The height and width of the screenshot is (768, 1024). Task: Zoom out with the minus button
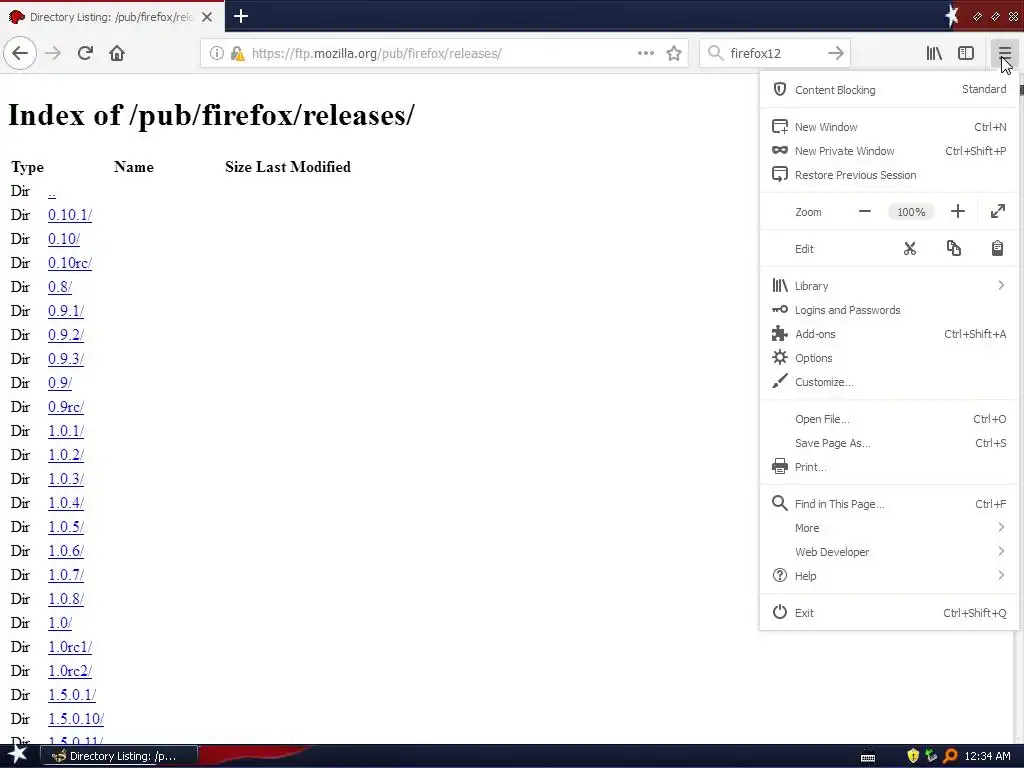pos(865,212)
